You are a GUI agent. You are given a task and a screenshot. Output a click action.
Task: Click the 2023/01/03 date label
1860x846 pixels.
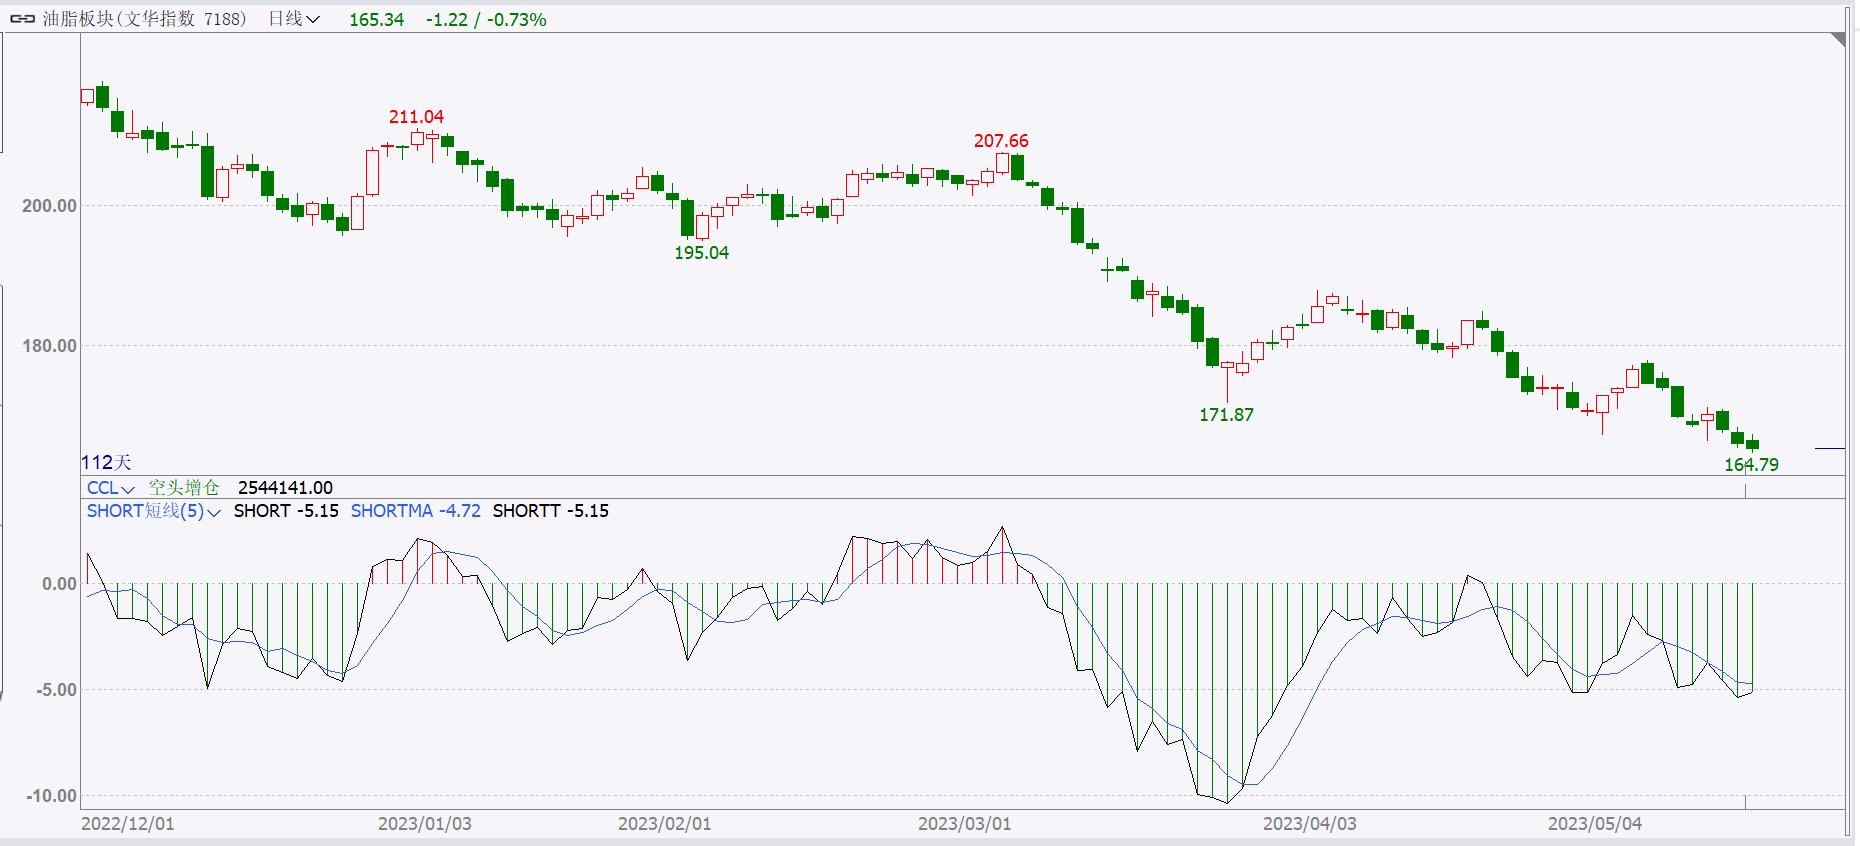(x=425, y=824)
